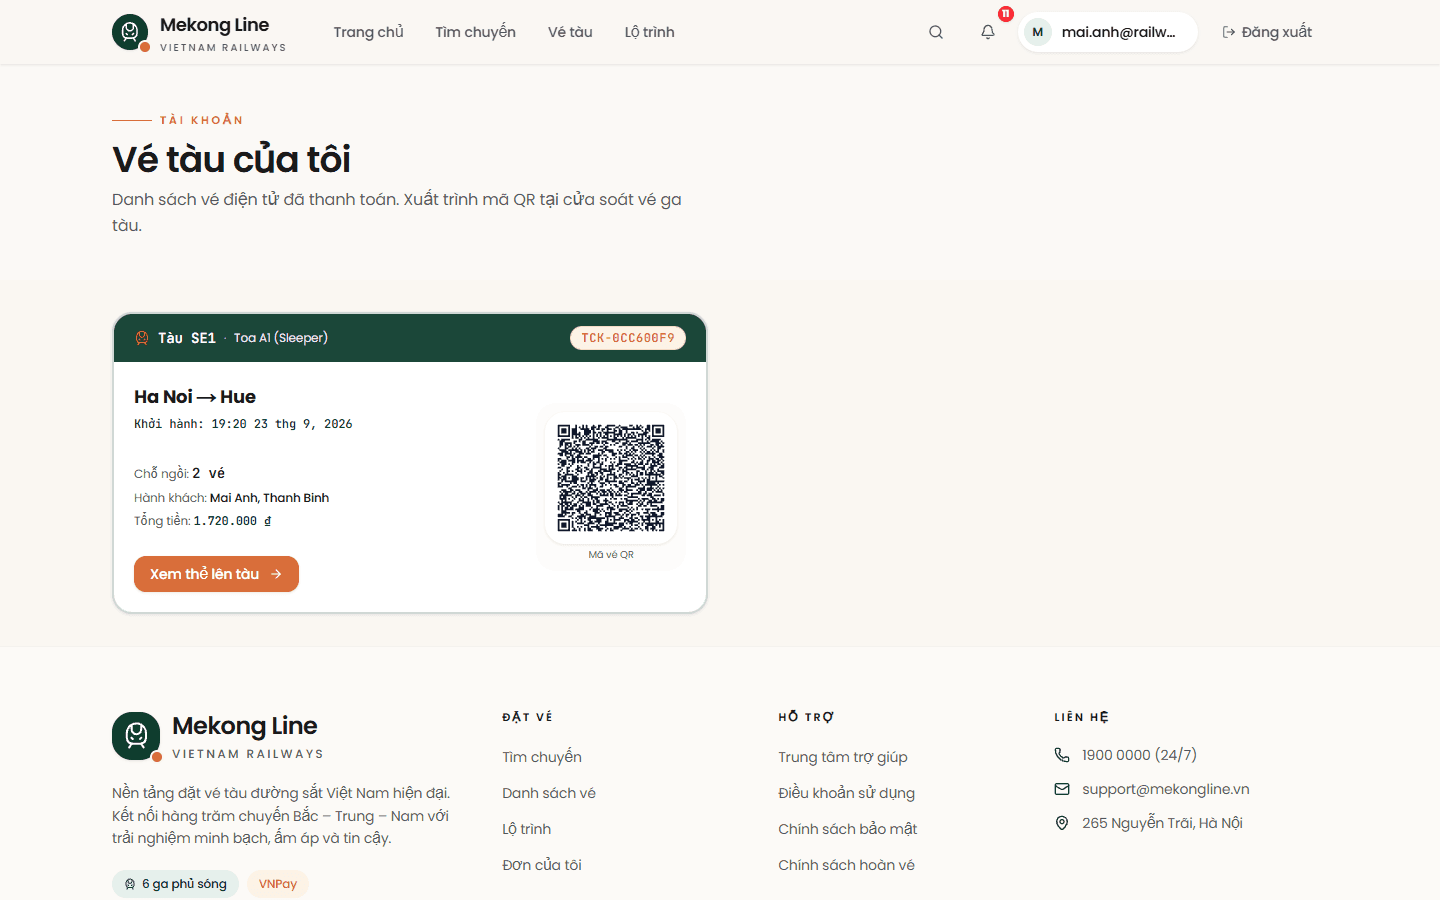1440x900 pixels.
Task: Click the VNPay badge in footer
Action: tap(278, 884)
